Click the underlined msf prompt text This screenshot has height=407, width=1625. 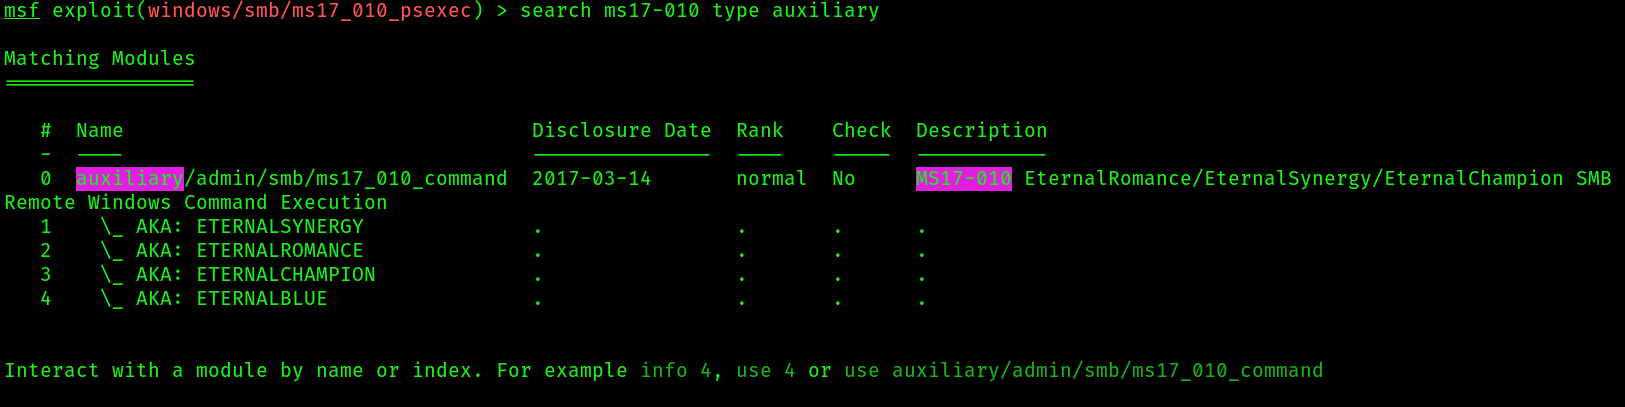(x=22, y=11)
